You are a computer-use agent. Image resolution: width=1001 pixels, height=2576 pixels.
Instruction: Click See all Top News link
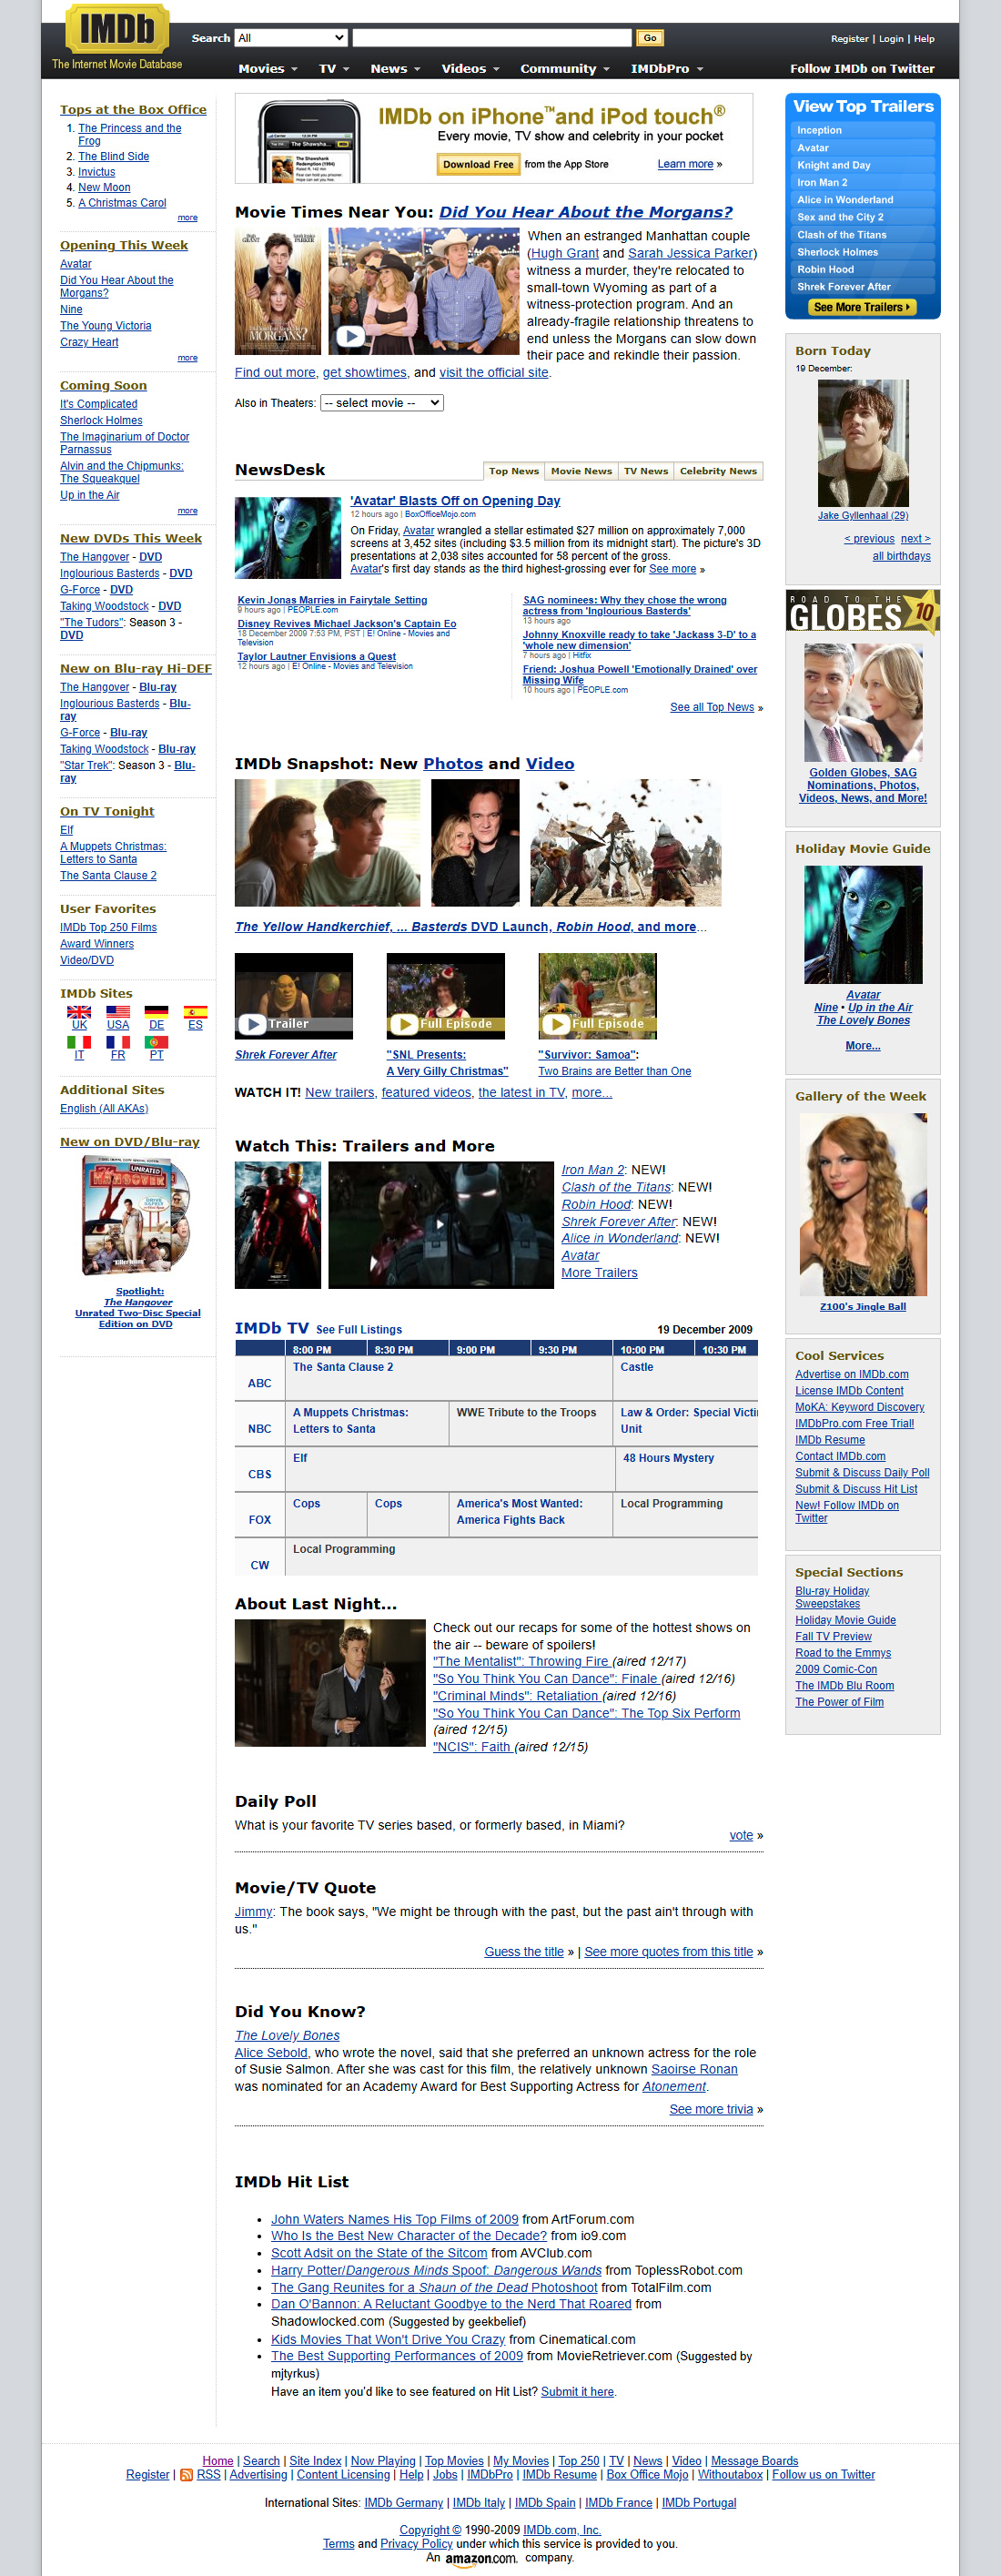click(712, 707)
